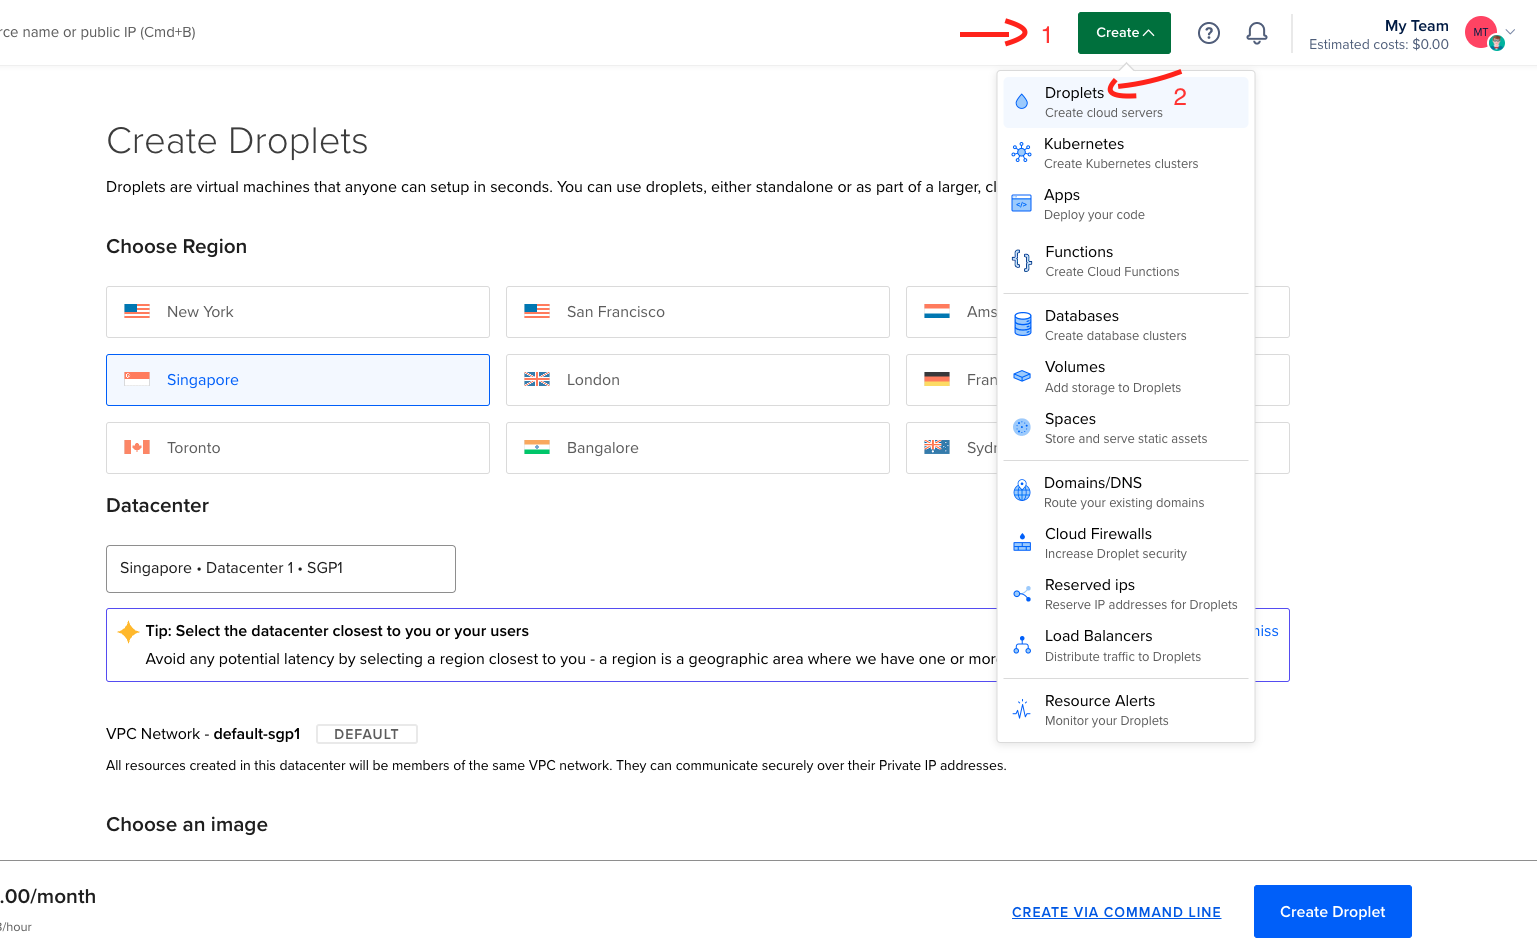This screenshot has height=939, width=1537.
Task: Choose the San Francisco region option
Action: coord(697,312)
